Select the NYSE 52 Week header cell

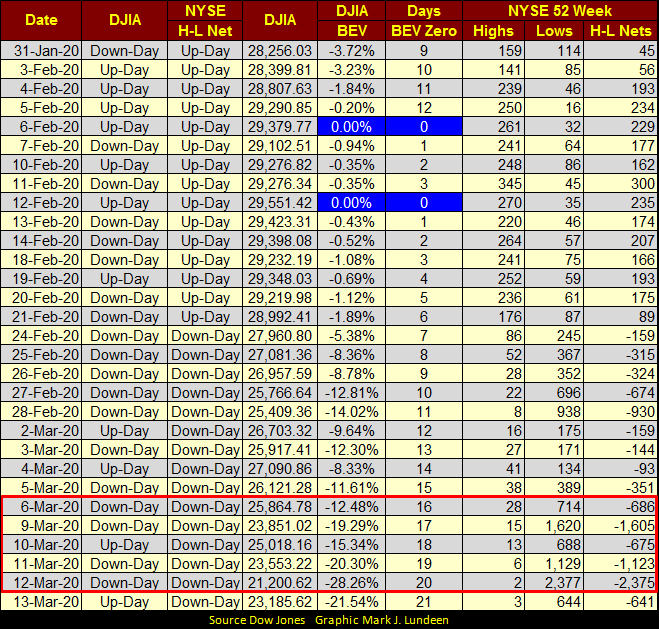pyautogui.click(x=561, y=12)
